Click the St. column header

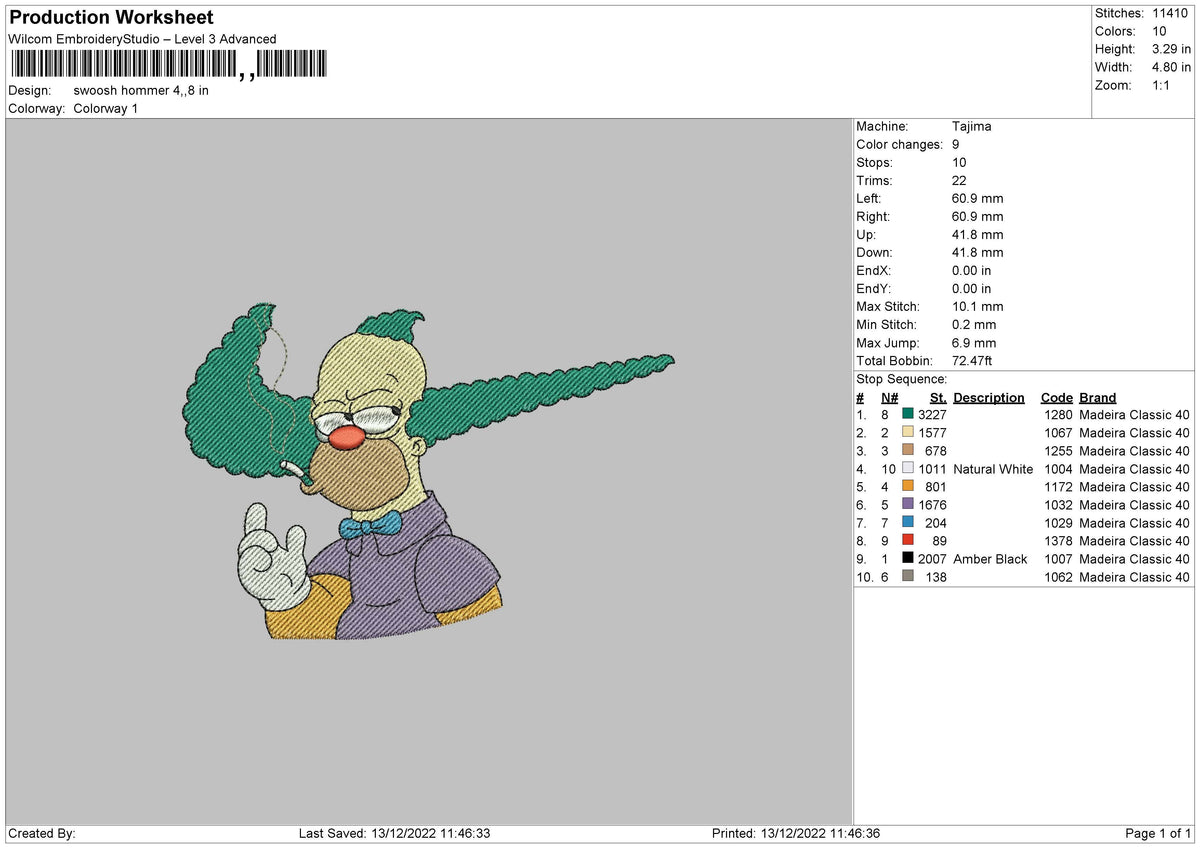[938, 397]
